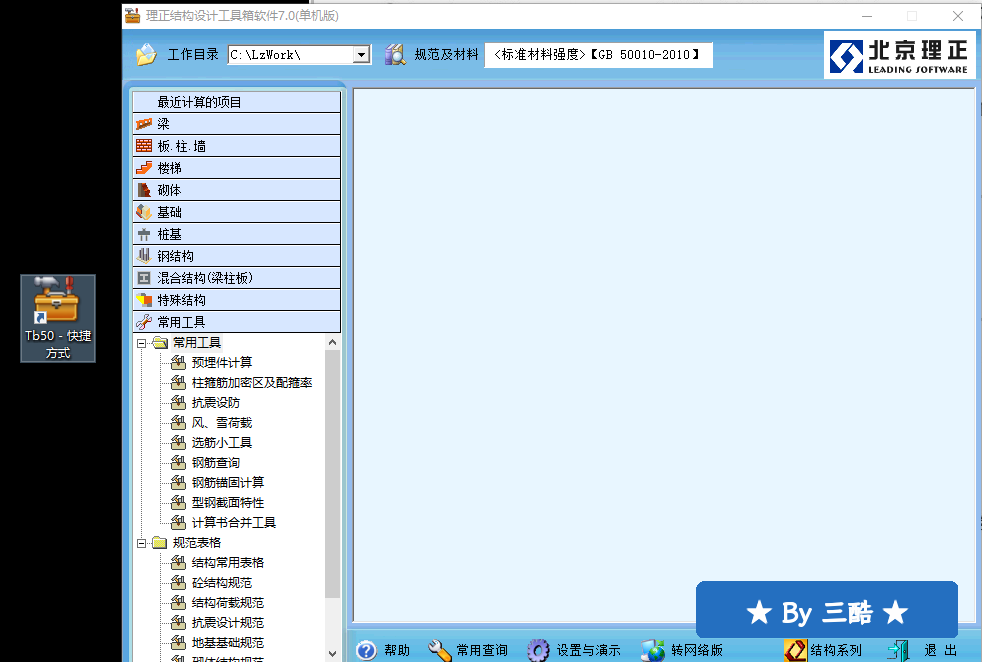982x662 pixels.
Task: Click the 钢结构 steel structure icon
Action: pos(144,256)
